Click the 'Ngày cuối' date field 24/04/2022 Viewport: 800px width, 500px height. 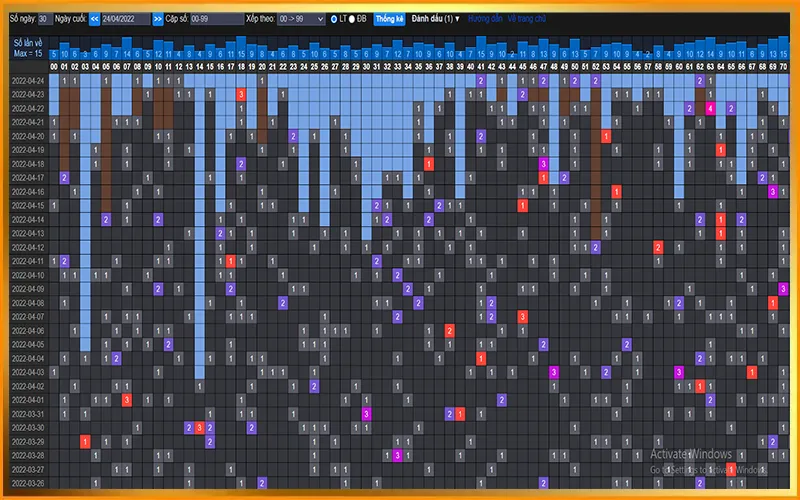click(x=126, y=19)
